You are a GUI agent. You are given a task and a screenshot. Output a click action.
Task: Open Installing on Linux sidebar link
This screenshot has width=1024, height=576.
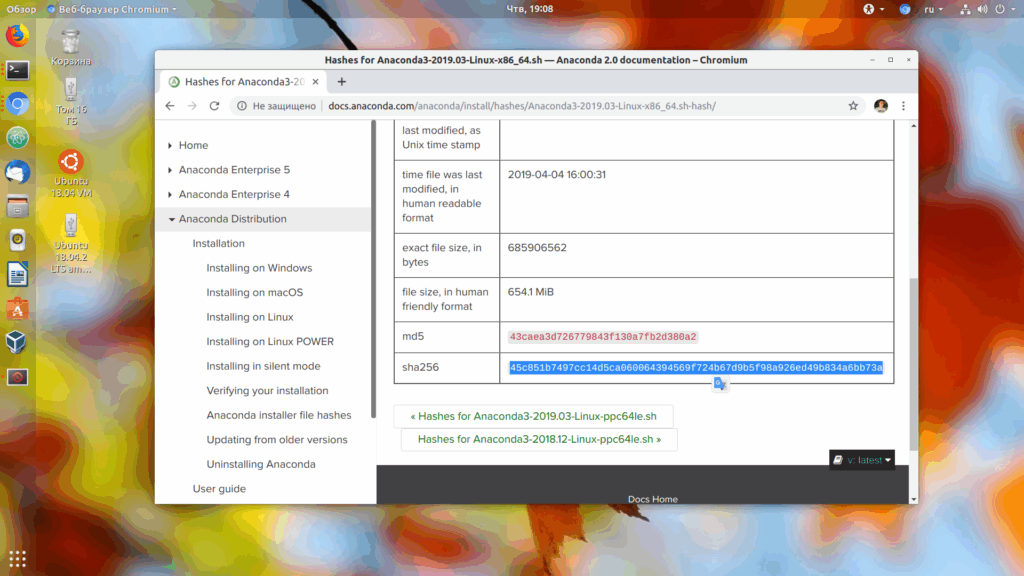[249, 317]
